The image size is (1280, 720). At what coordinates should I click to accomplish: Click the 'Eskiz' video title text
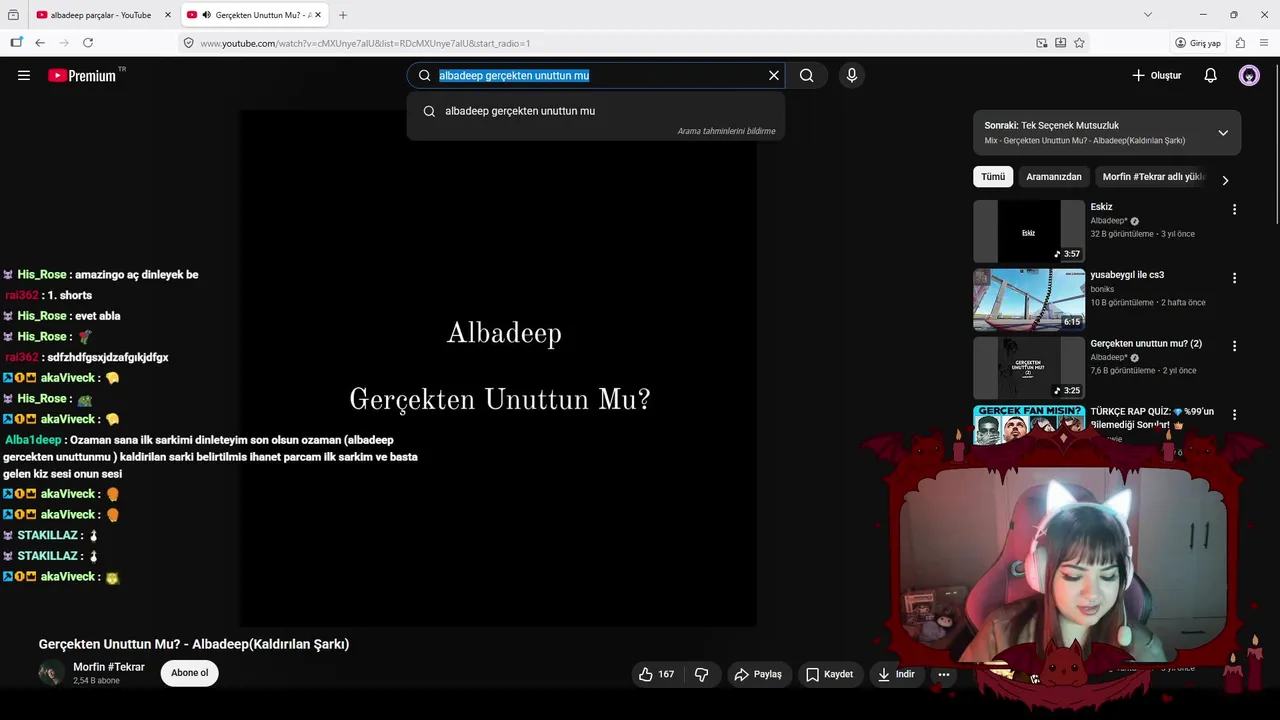pos(1101,207)
